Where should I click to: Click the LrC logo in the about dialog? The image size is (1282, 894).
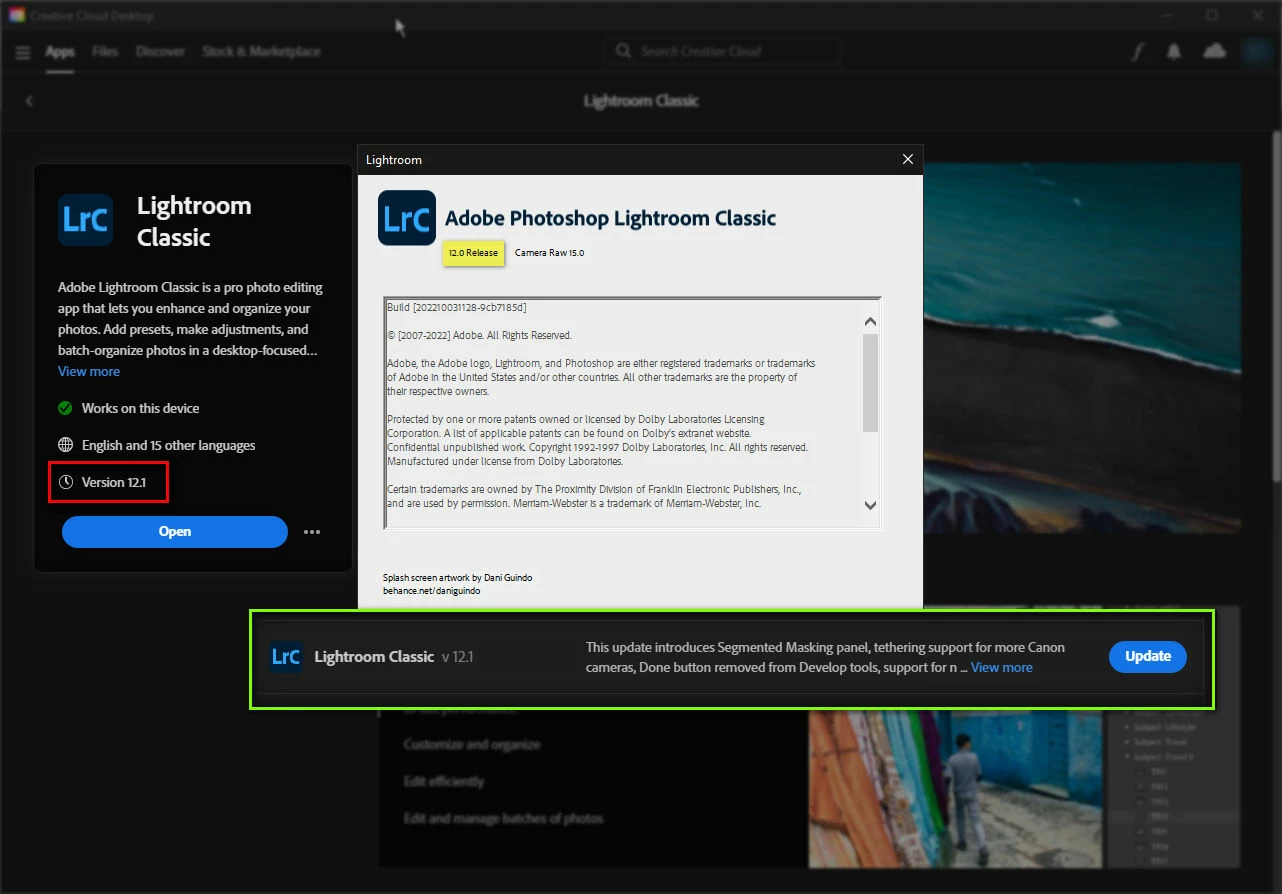coord(407,218)
